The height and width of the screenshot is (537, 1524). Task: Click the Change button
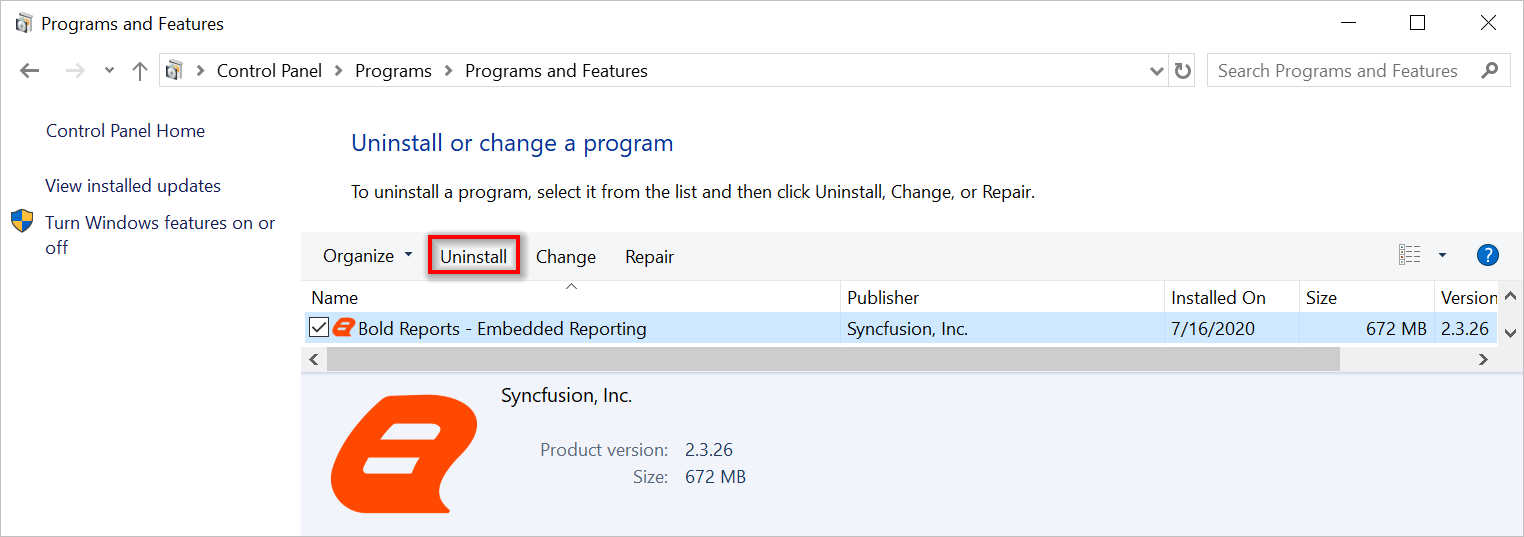coord(566,257)
